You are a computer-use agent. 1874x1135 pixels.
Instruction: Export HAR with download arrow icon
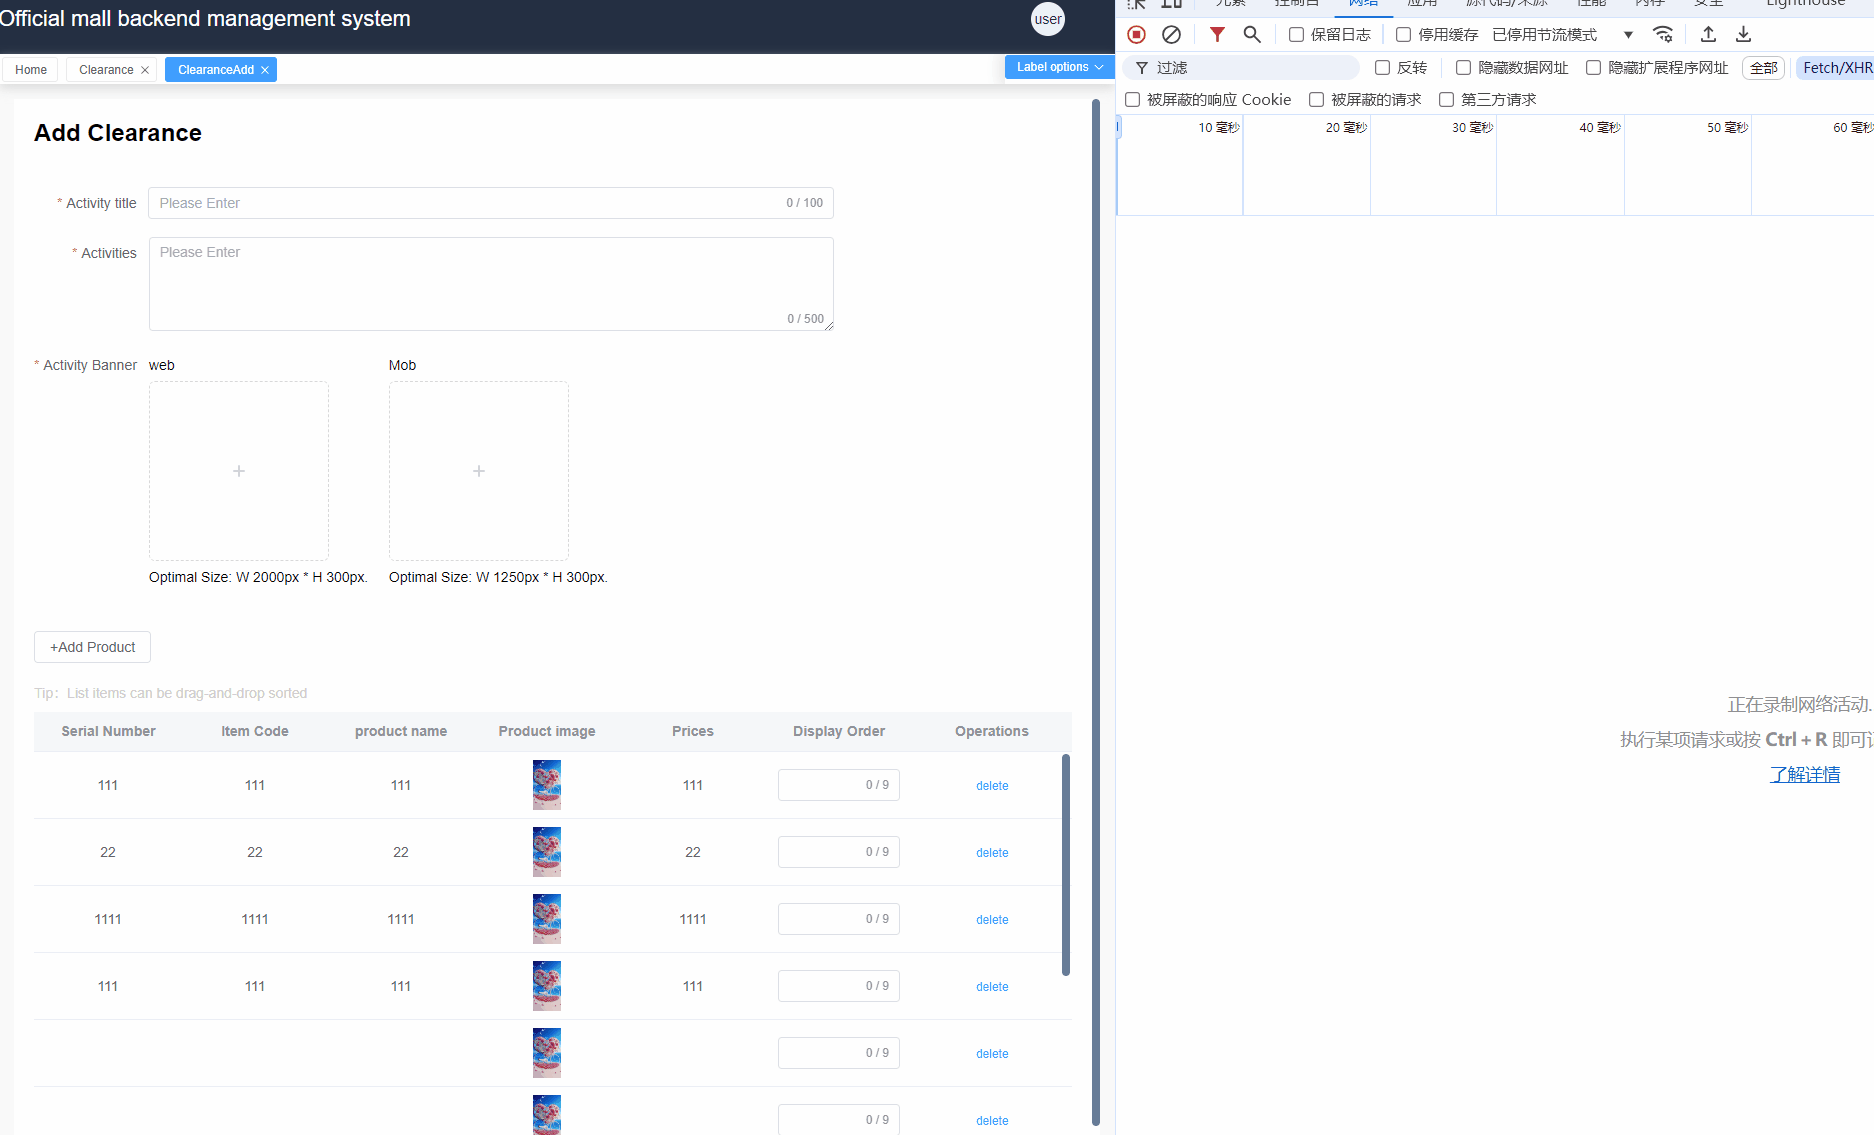tap(1743, 35)
